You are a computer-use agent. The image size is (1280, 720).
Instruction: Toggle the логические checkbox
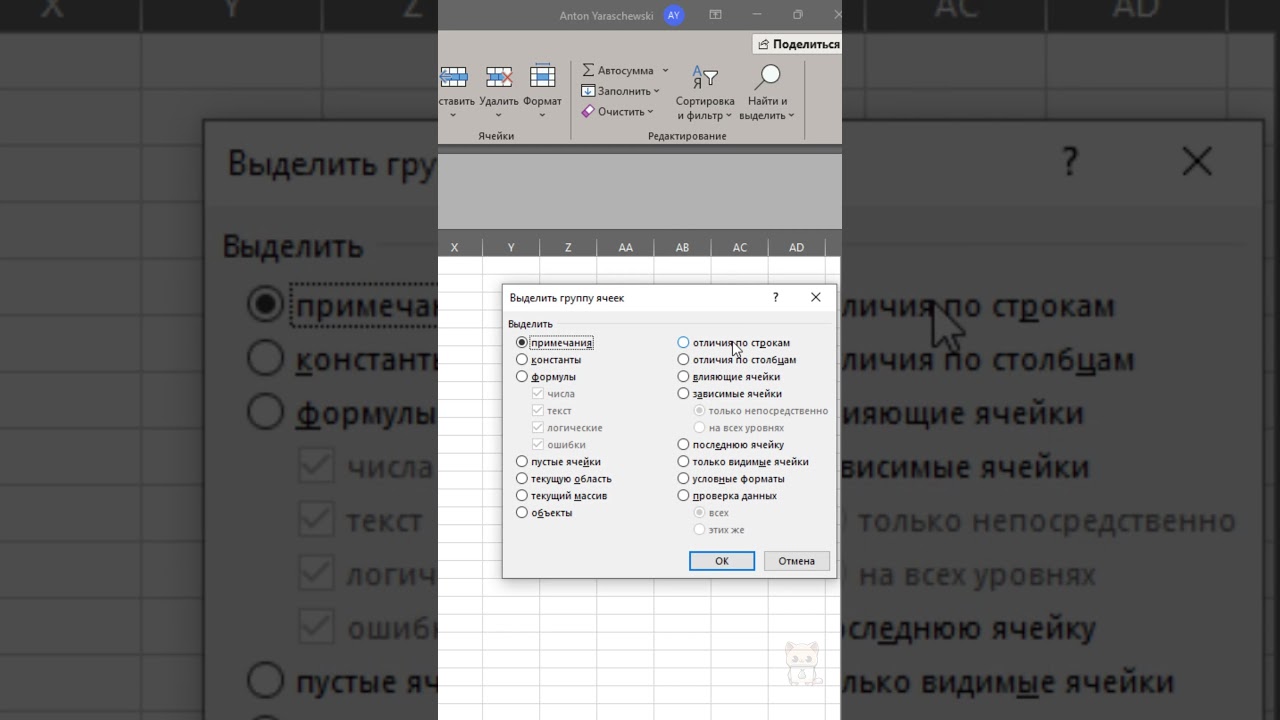click(538, 428)
